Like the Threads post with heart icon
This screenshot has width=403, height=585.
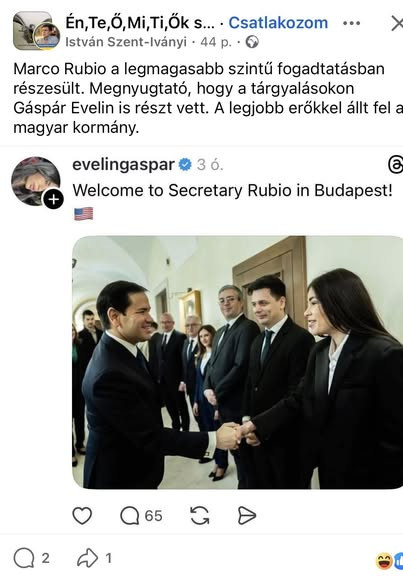[x=82, y=516]
